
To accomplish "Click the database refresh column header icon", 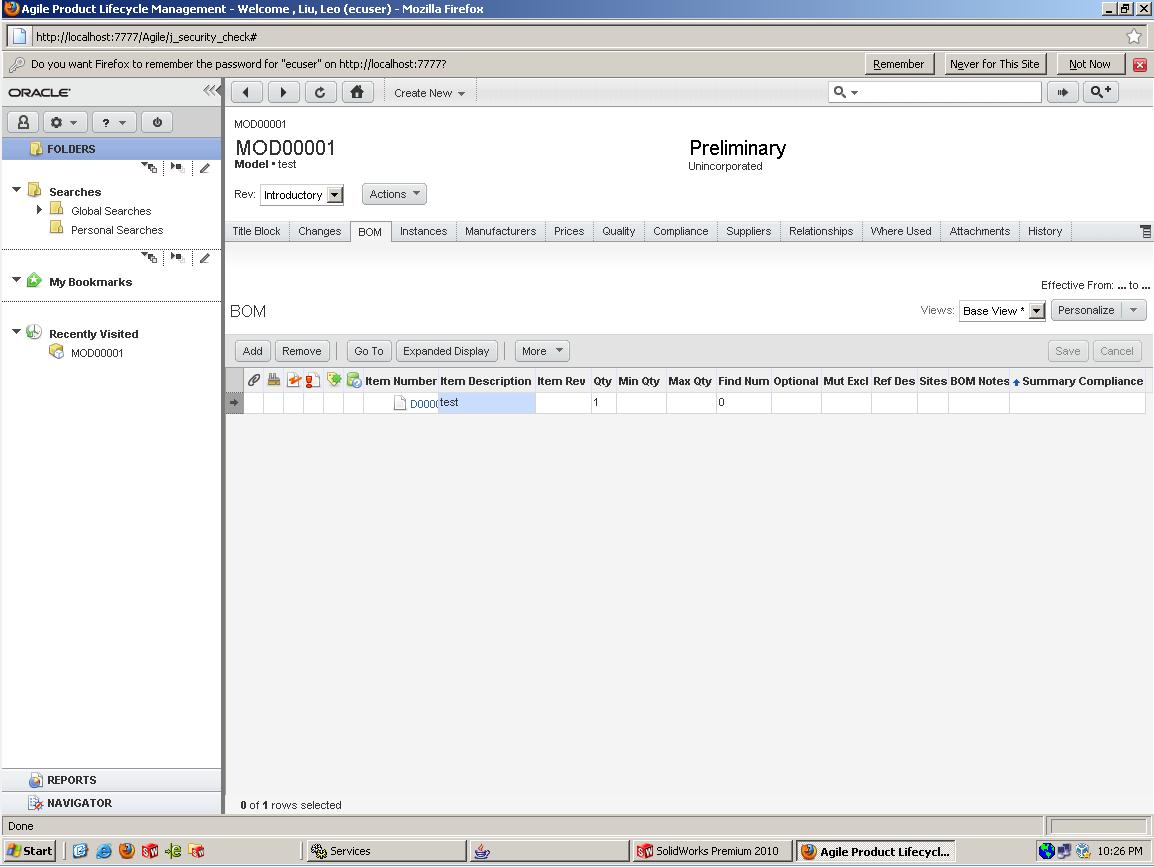I will [x=354, y=381].
